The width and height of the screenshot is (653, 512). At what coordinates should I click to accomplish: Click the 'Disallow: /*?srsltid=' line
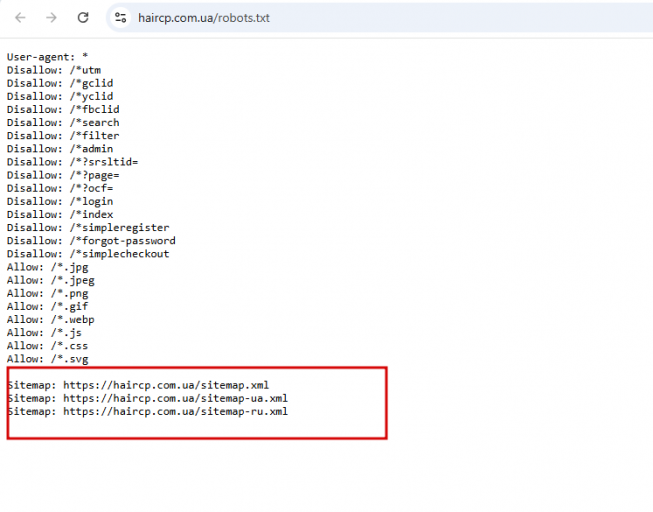point(72,162)
